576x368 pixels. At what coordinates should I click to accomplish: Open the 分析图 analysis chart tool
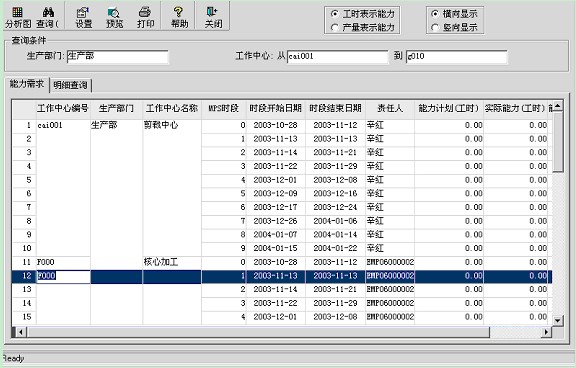(18, 17)
